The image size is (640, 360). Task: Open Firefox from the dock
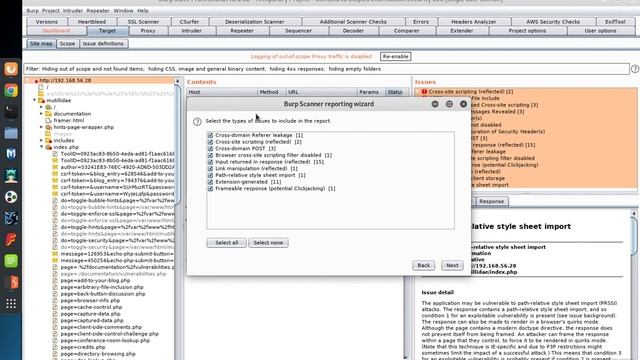[11, 69]
